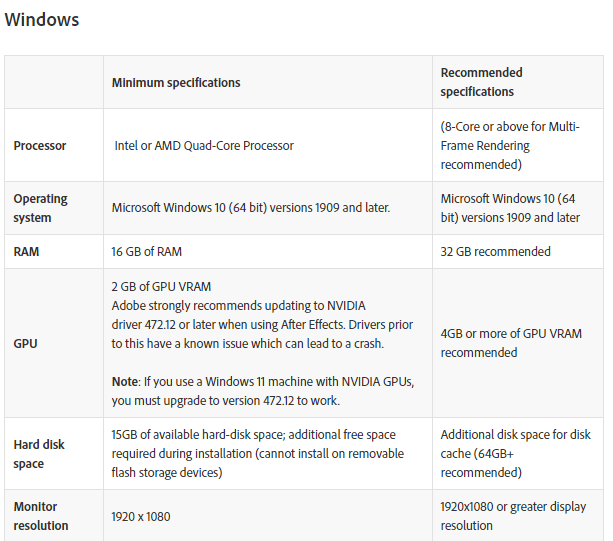
Task: Select the Recommended specifications column header
Action: [x=481, y=82]
